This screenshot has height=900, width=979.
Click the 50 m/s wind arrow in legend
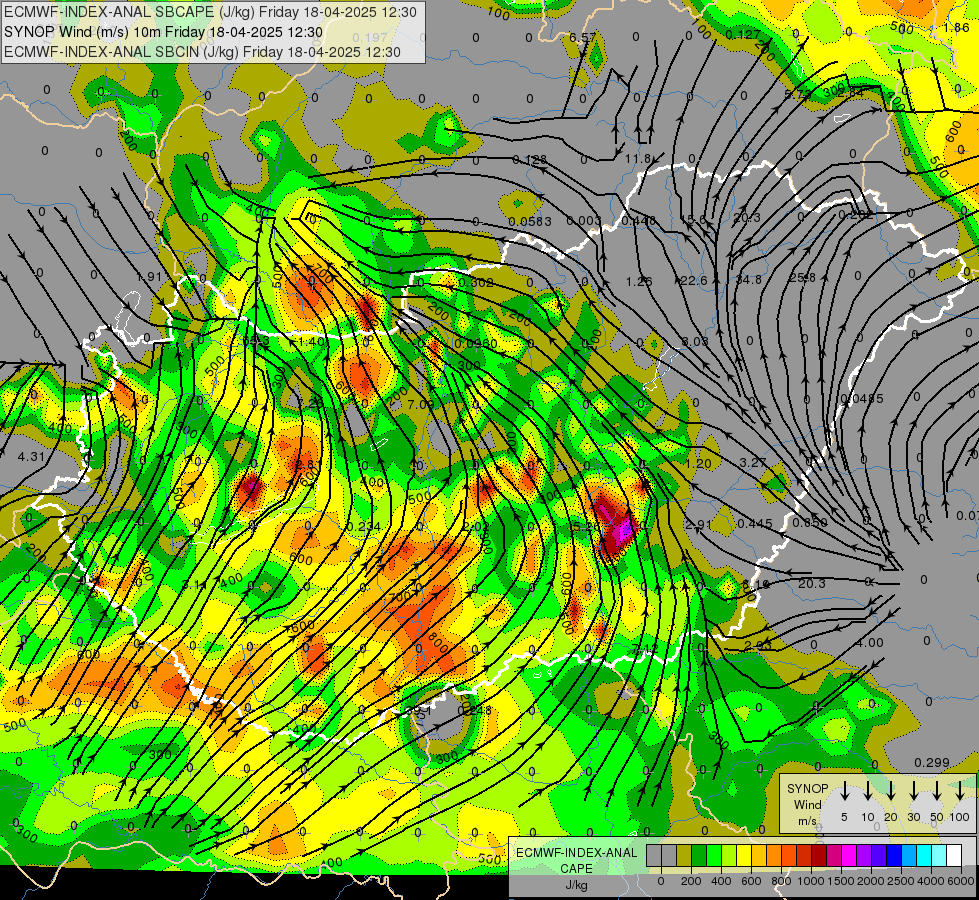pyautogui.click(x=937, y=791)
